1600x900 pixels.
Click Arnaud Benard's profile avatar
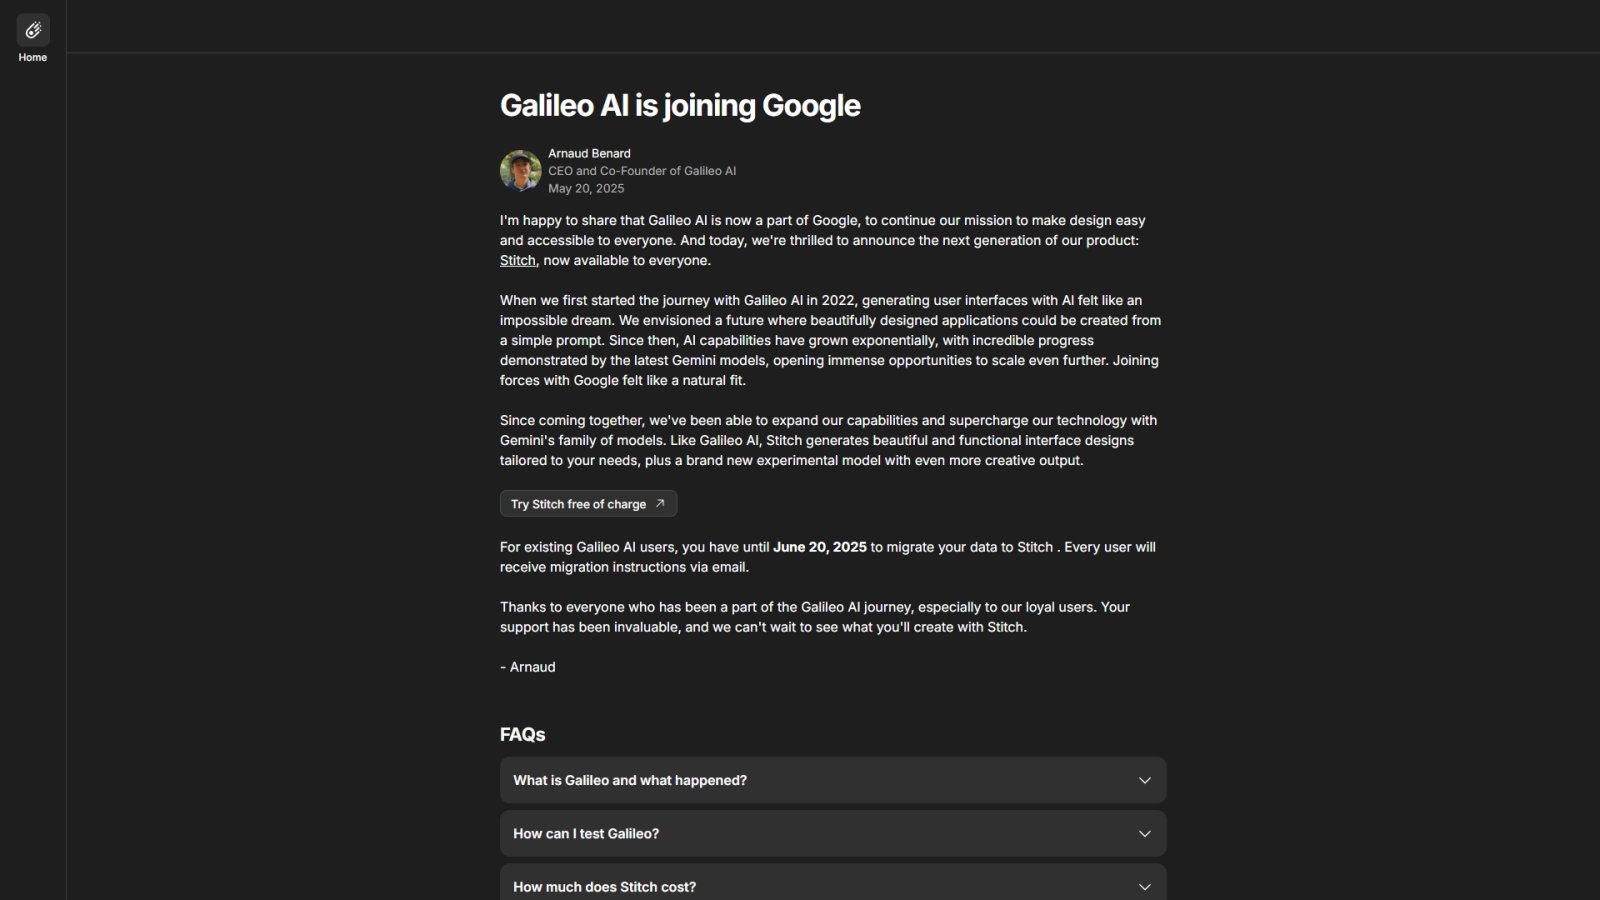pos(520,171)
